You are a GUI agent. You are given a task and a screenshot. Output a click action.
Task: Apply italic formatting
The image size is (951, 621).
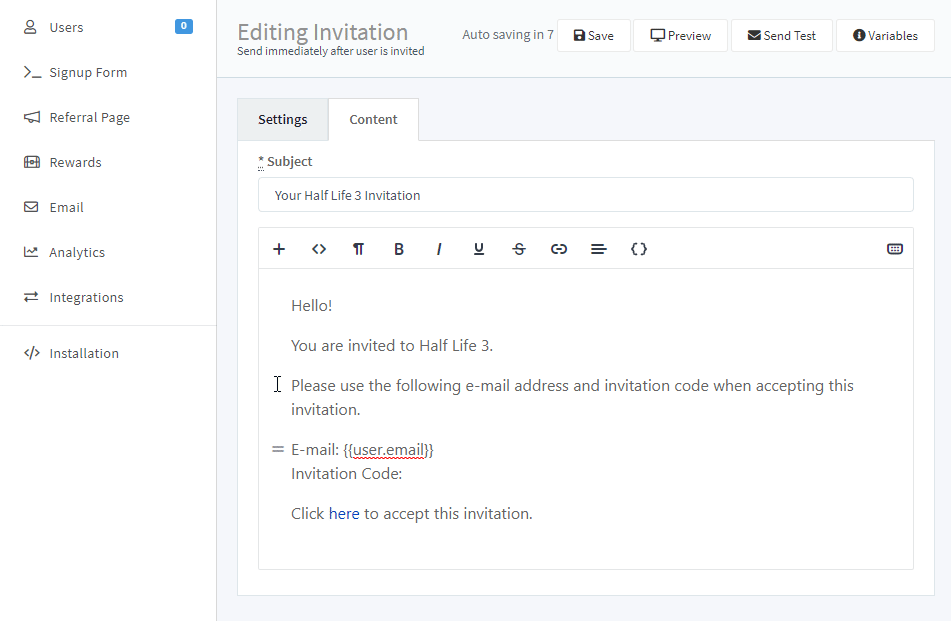coord(439,249)
